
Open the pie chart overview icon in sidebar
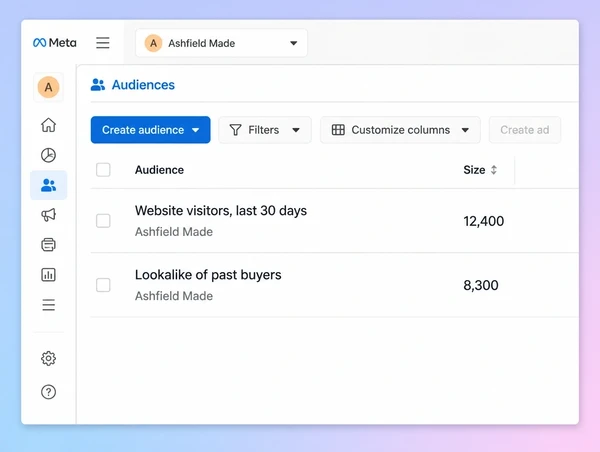(x=48, y=155)
